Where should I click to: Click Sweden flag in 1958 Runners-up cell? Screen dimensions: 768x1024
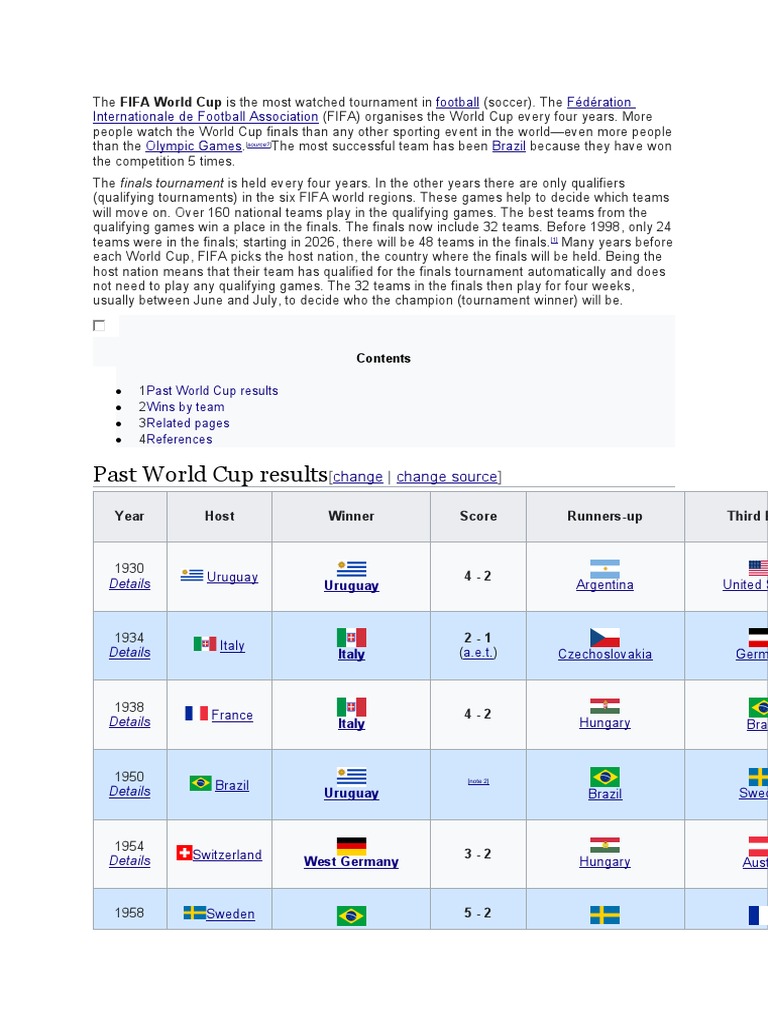pos(605,915)
